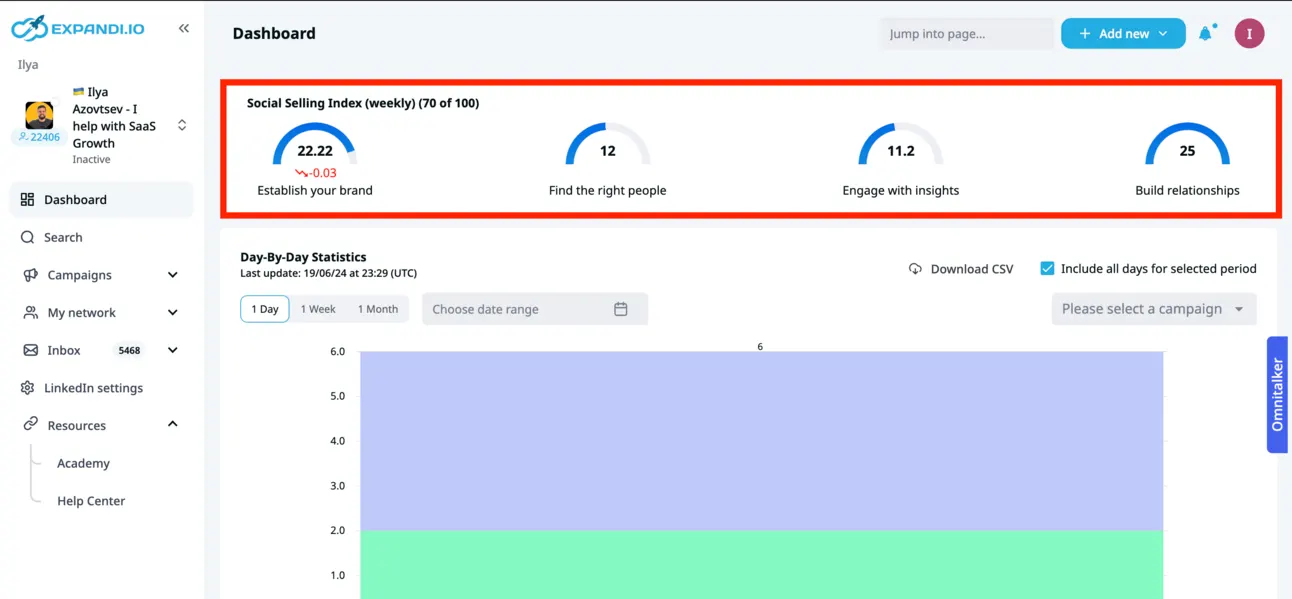Click the Inbox 5468 unread badge
The width and height of the screenshot is (1292, 599).
(x=129, y=351)
